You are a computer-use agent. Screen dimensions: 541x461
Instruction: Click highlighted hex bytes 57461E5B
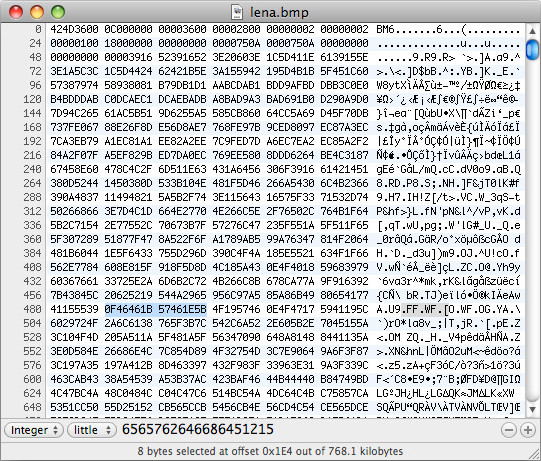183,309
